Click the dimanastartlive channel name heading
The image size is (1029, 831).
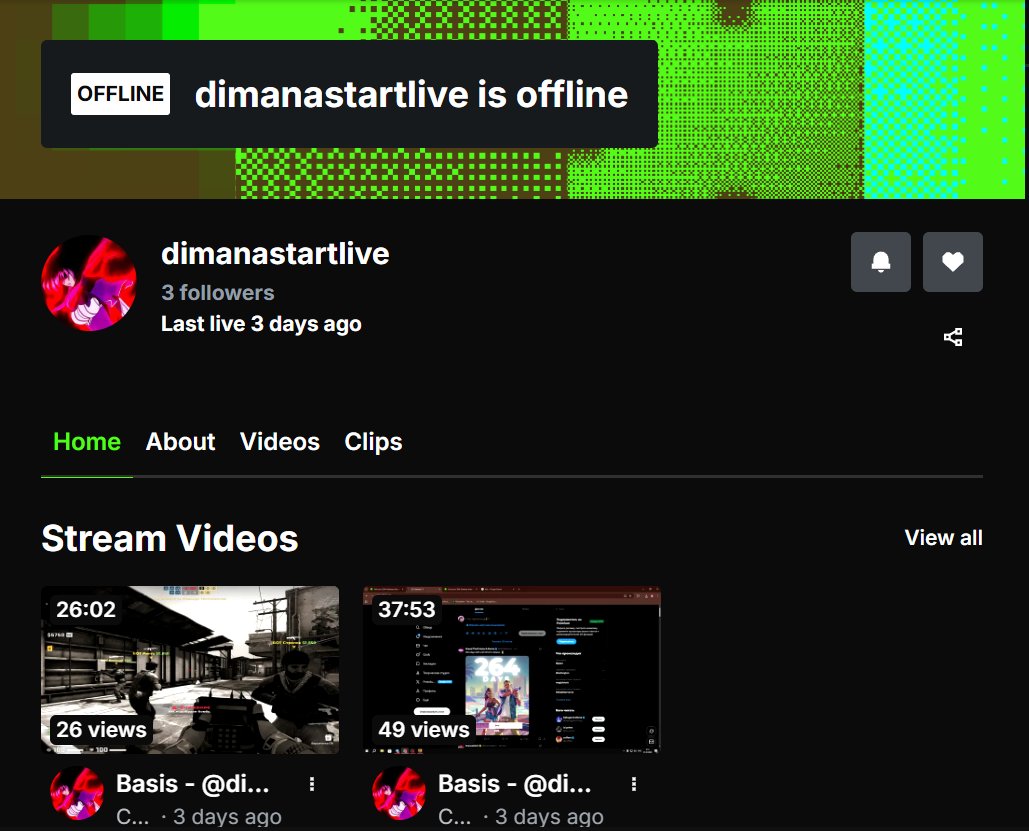point(275,254)
